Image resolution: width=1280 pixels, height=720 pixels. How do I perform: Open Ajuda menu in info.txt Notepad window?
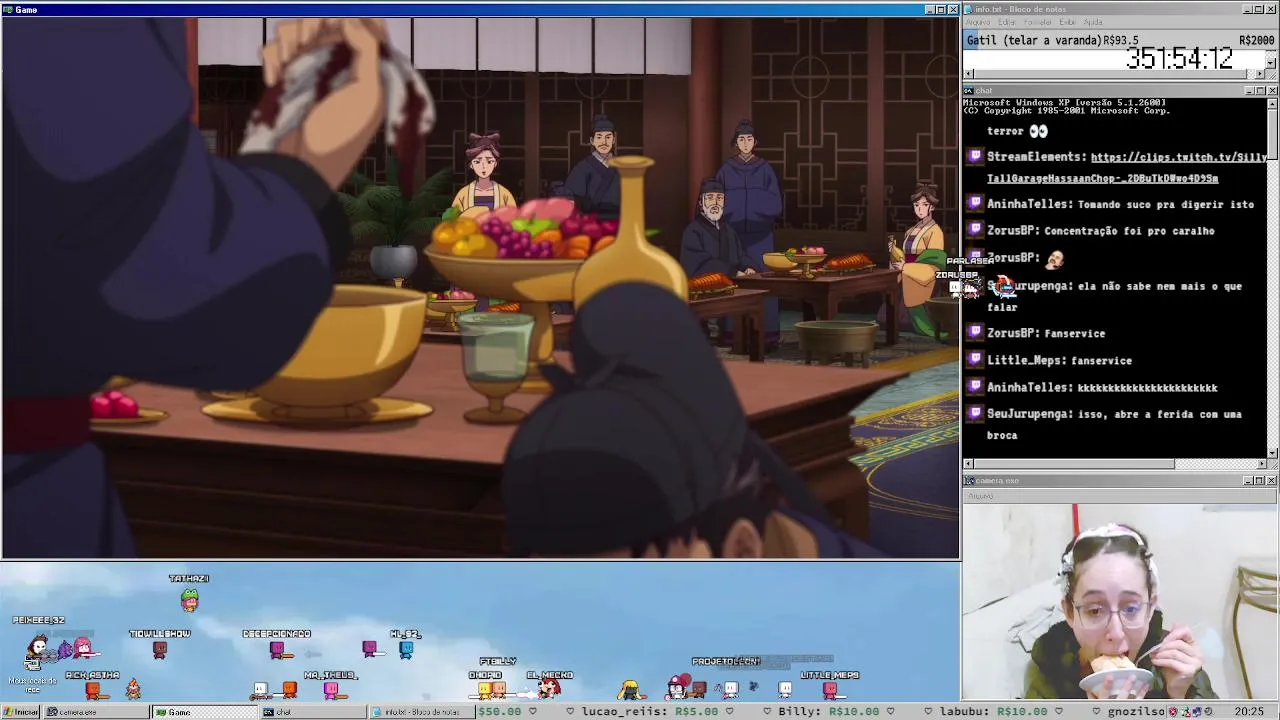click(1093, 22)
